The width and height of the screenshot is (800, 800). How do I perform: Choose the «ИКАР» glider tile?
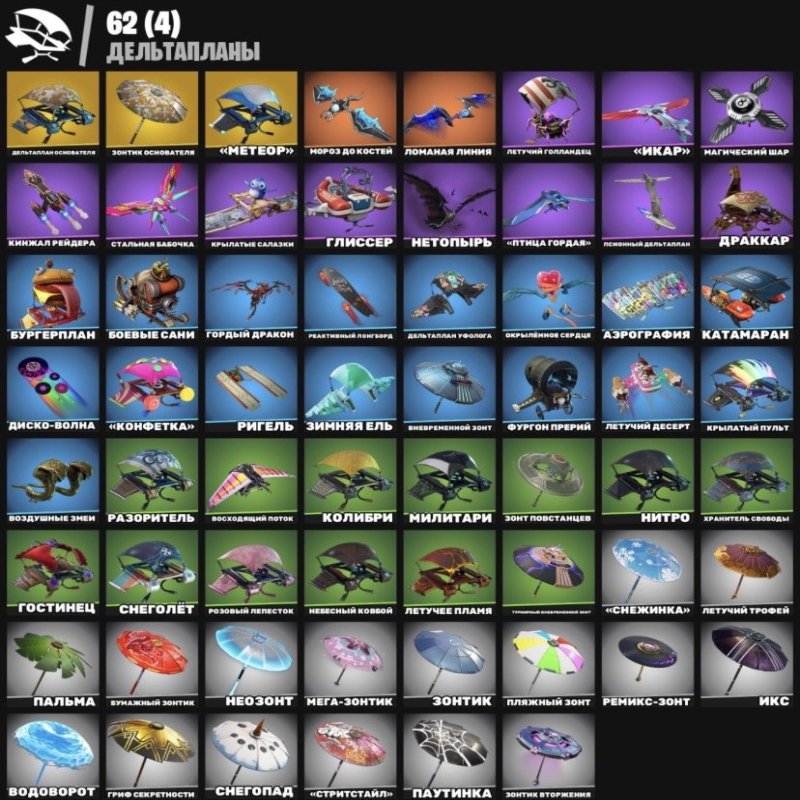[647, 114]
